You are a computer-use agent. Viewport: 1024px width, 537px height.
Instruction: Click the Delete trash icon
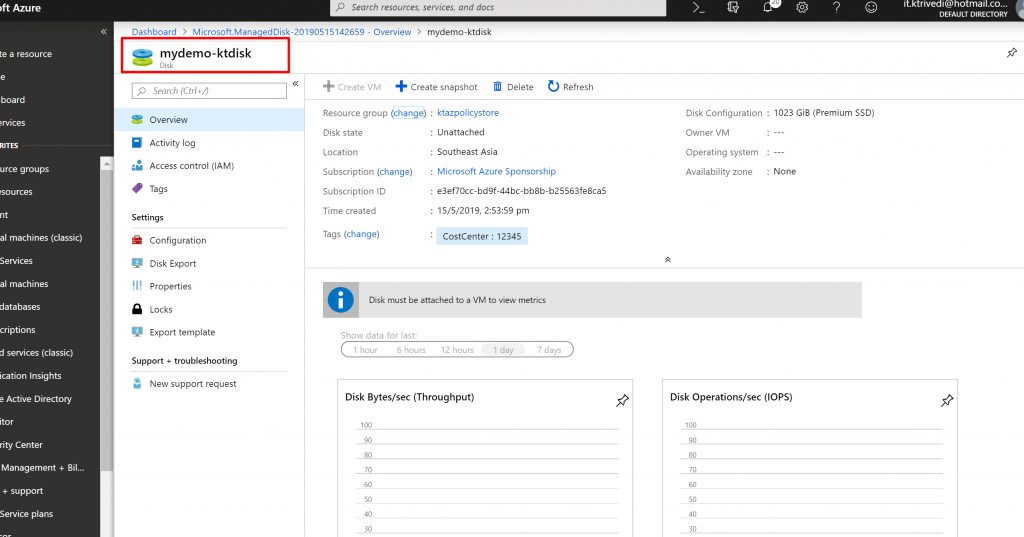point(498,87)
